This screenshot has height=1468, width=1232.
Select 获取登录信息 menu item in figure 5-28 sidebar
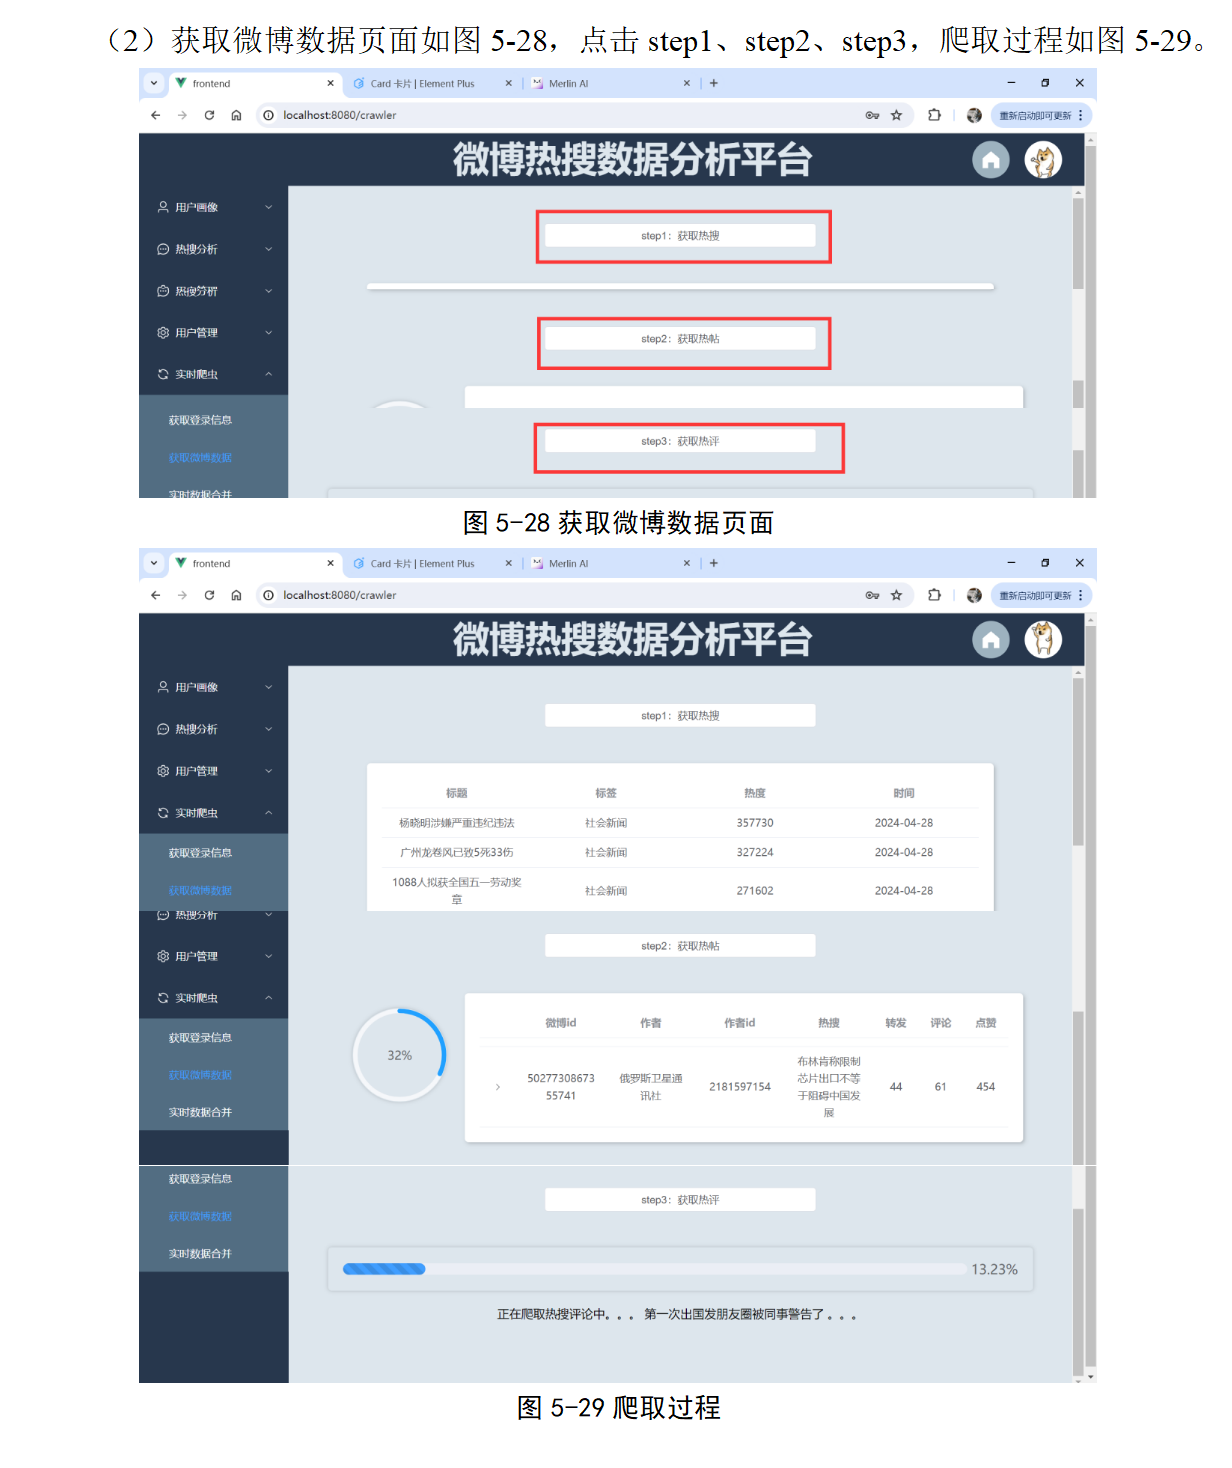coord(200,420)
